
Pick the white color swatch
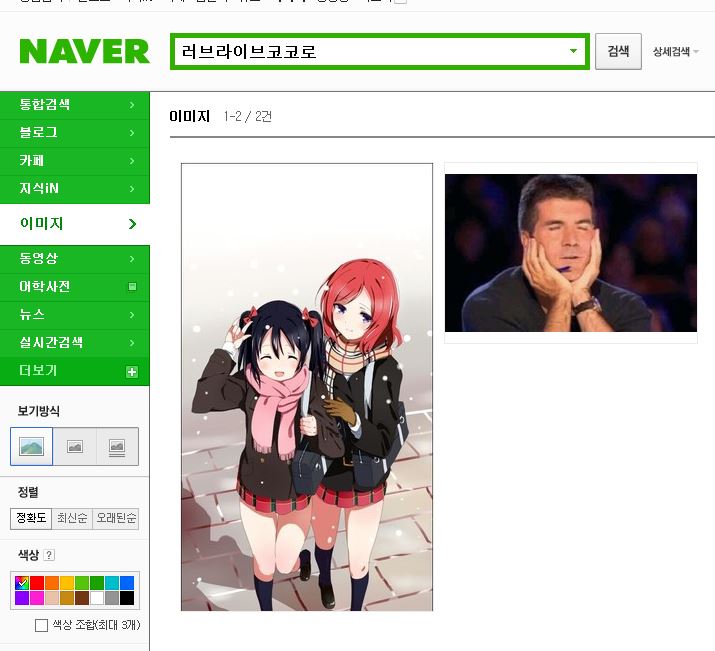pyautogui.click(x=97, y=598)
